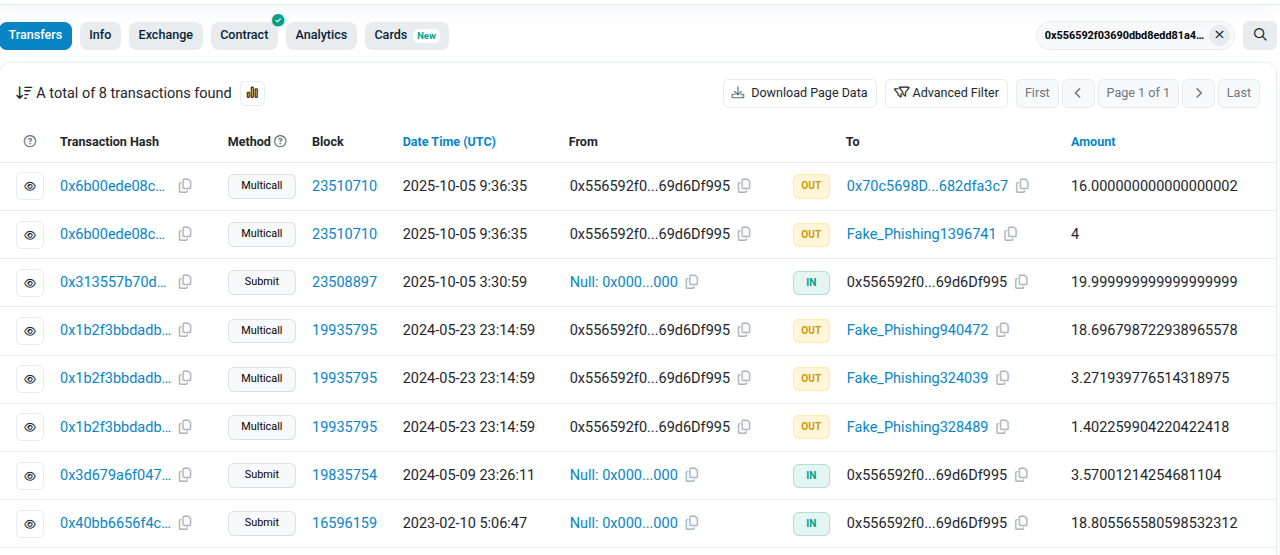This screenshot has width=1280, height=555.
Task: Open block 23508897
Action: coord(345,282)
